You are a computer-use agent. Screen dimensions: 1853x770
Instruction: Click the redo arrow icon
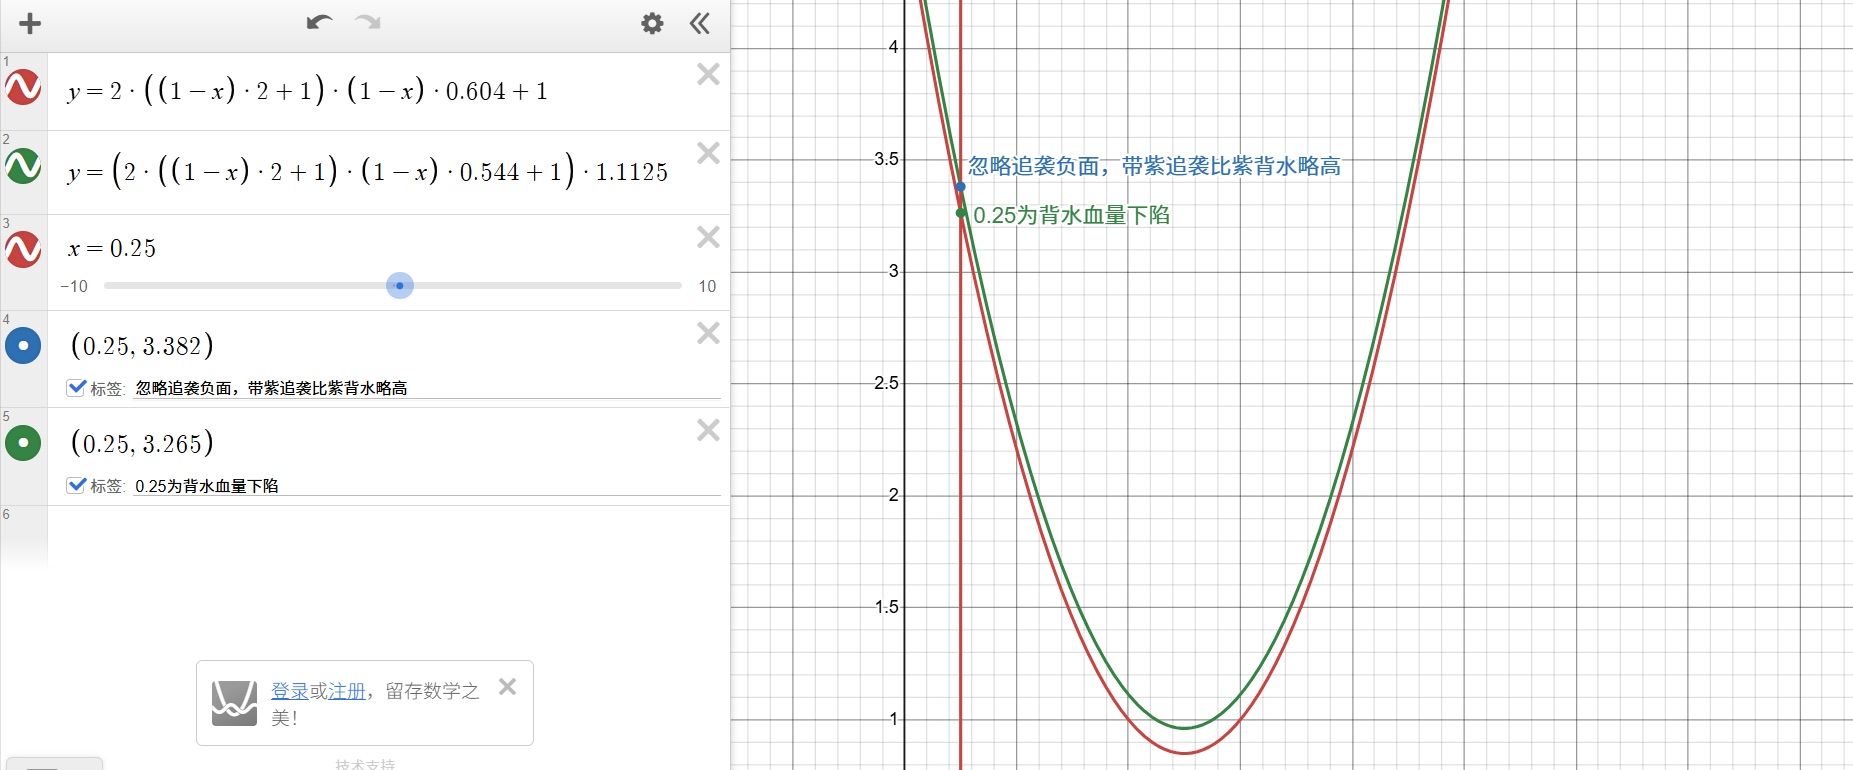[368, 23]
